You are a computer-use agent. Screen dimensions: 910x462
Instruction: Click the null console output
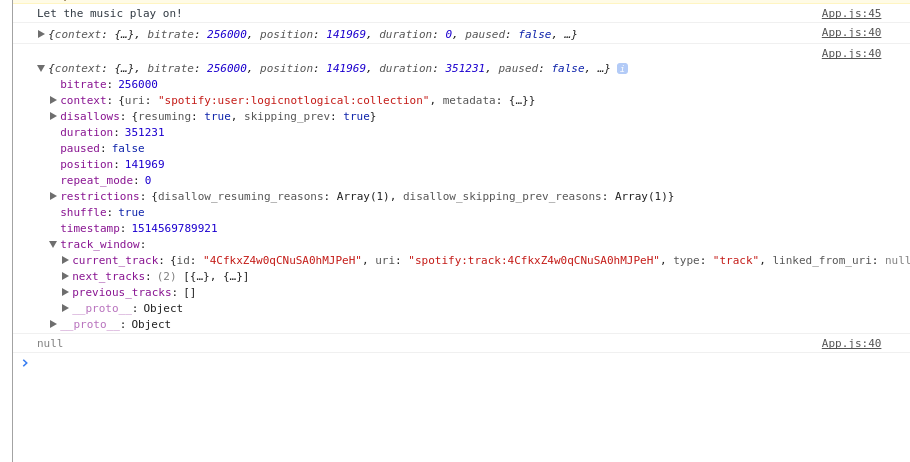click(x=50, y=343)
